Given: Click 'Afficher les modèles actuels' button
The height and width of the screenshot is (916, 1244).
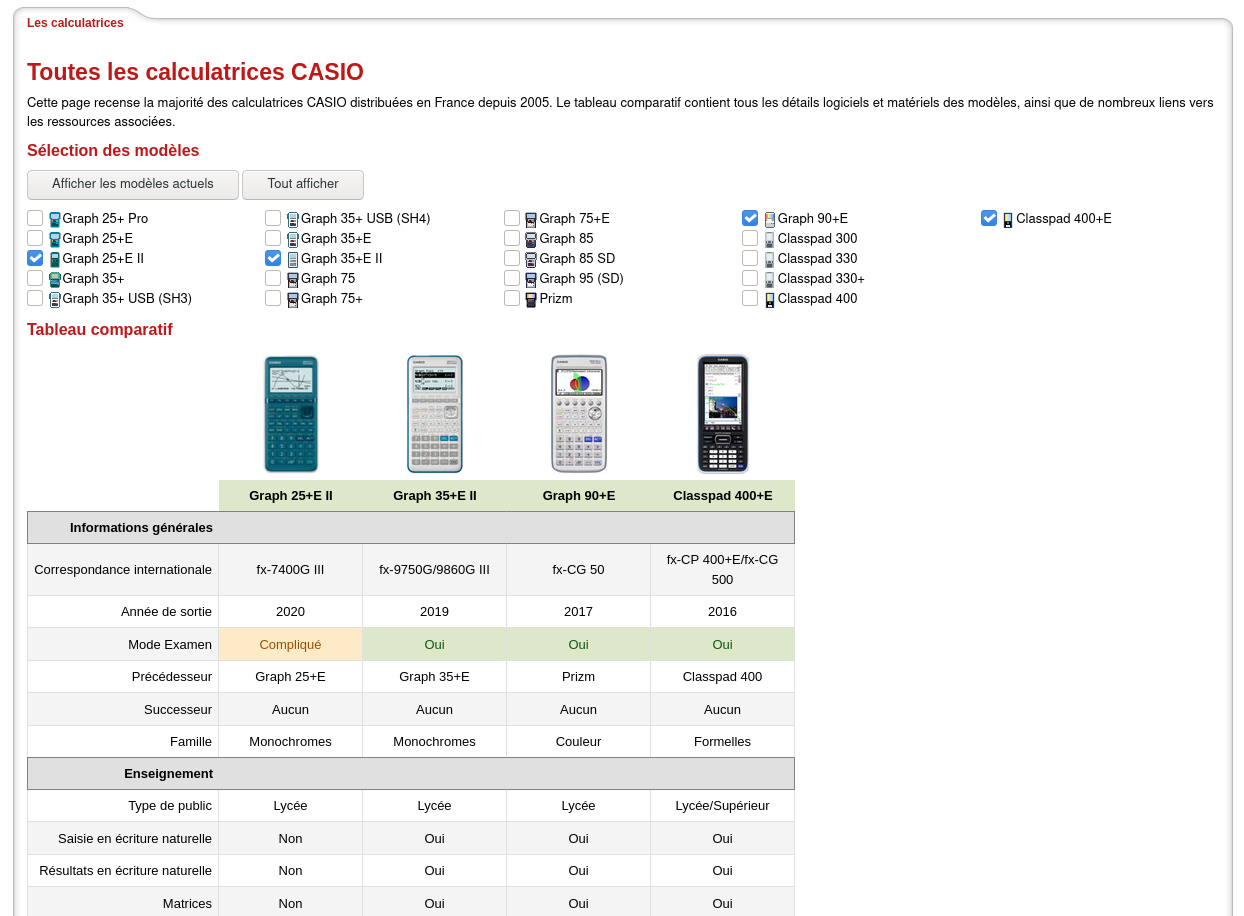Looking at the screenshot, I should click(133, 184).
